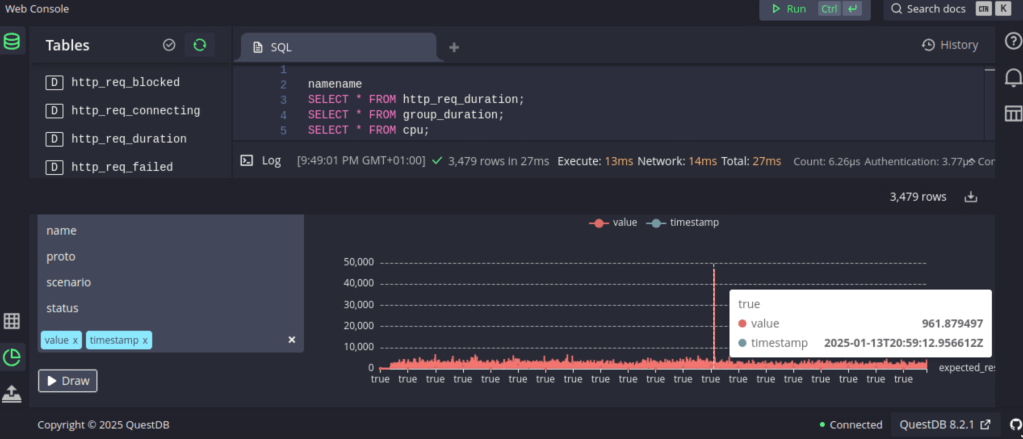Click the database tables icon in left sidebar
This screenshot has width=1023, height=439.
point(12,42)
